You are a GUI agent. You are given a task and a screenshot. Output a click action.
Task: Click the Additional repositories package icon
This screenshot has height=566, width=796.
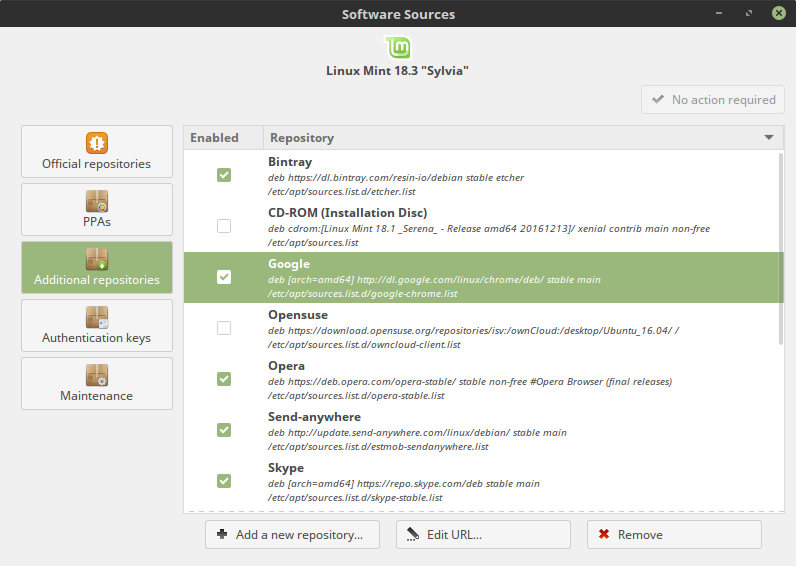pos(97,258)
